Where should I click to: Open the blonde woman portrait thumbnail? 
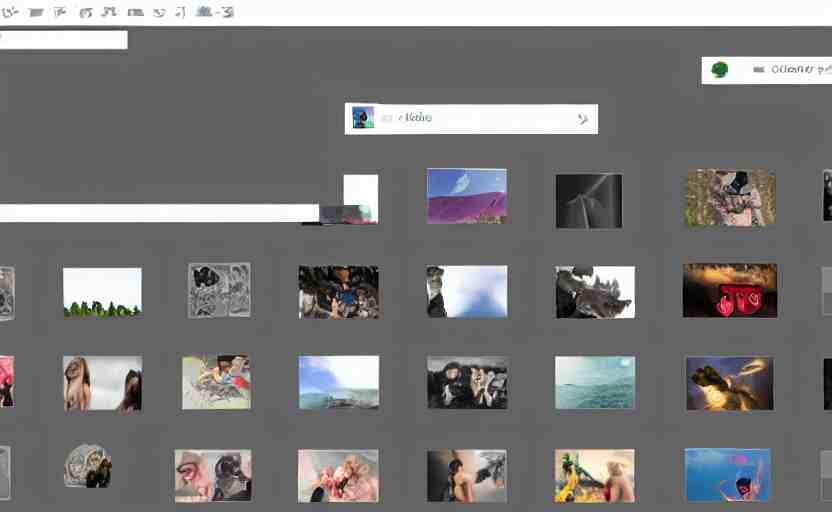pos(101,383)
